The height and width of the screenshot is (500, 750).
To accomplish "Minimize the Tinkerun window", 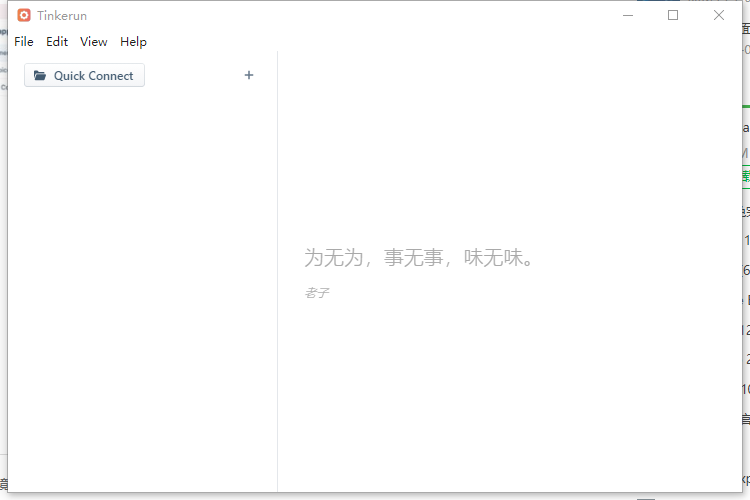I will click(628, 15).
